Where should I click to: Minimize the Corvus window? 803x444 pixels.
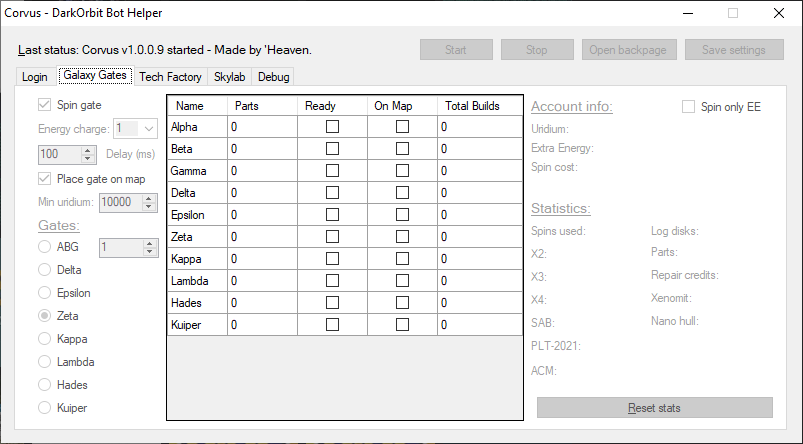[x=688, y=13]
